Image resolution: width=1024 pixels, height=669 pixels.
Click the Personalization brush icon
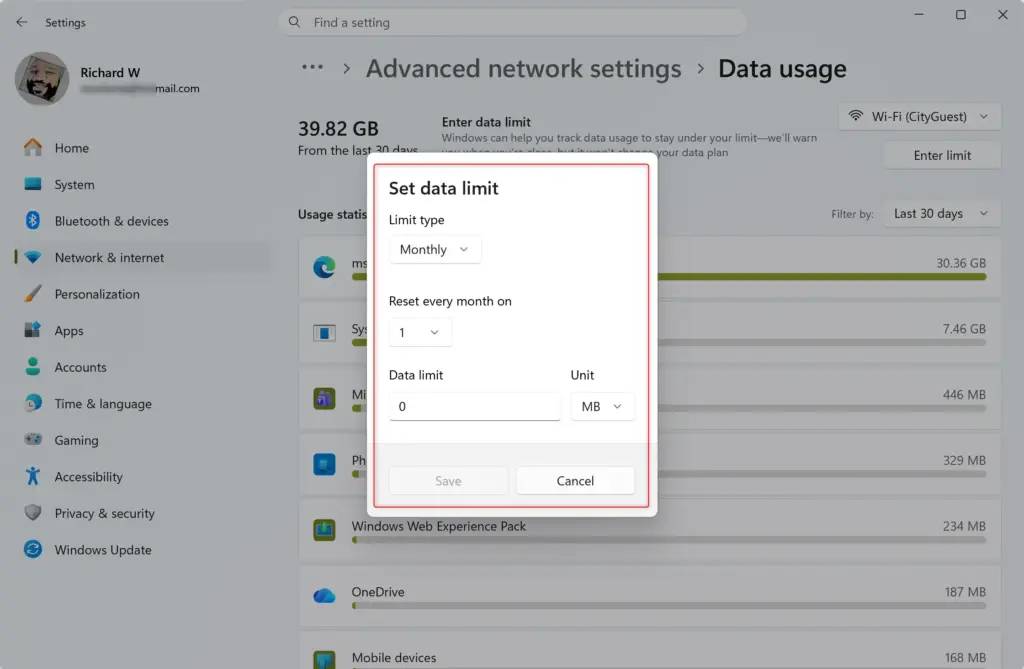click(33, 294)
